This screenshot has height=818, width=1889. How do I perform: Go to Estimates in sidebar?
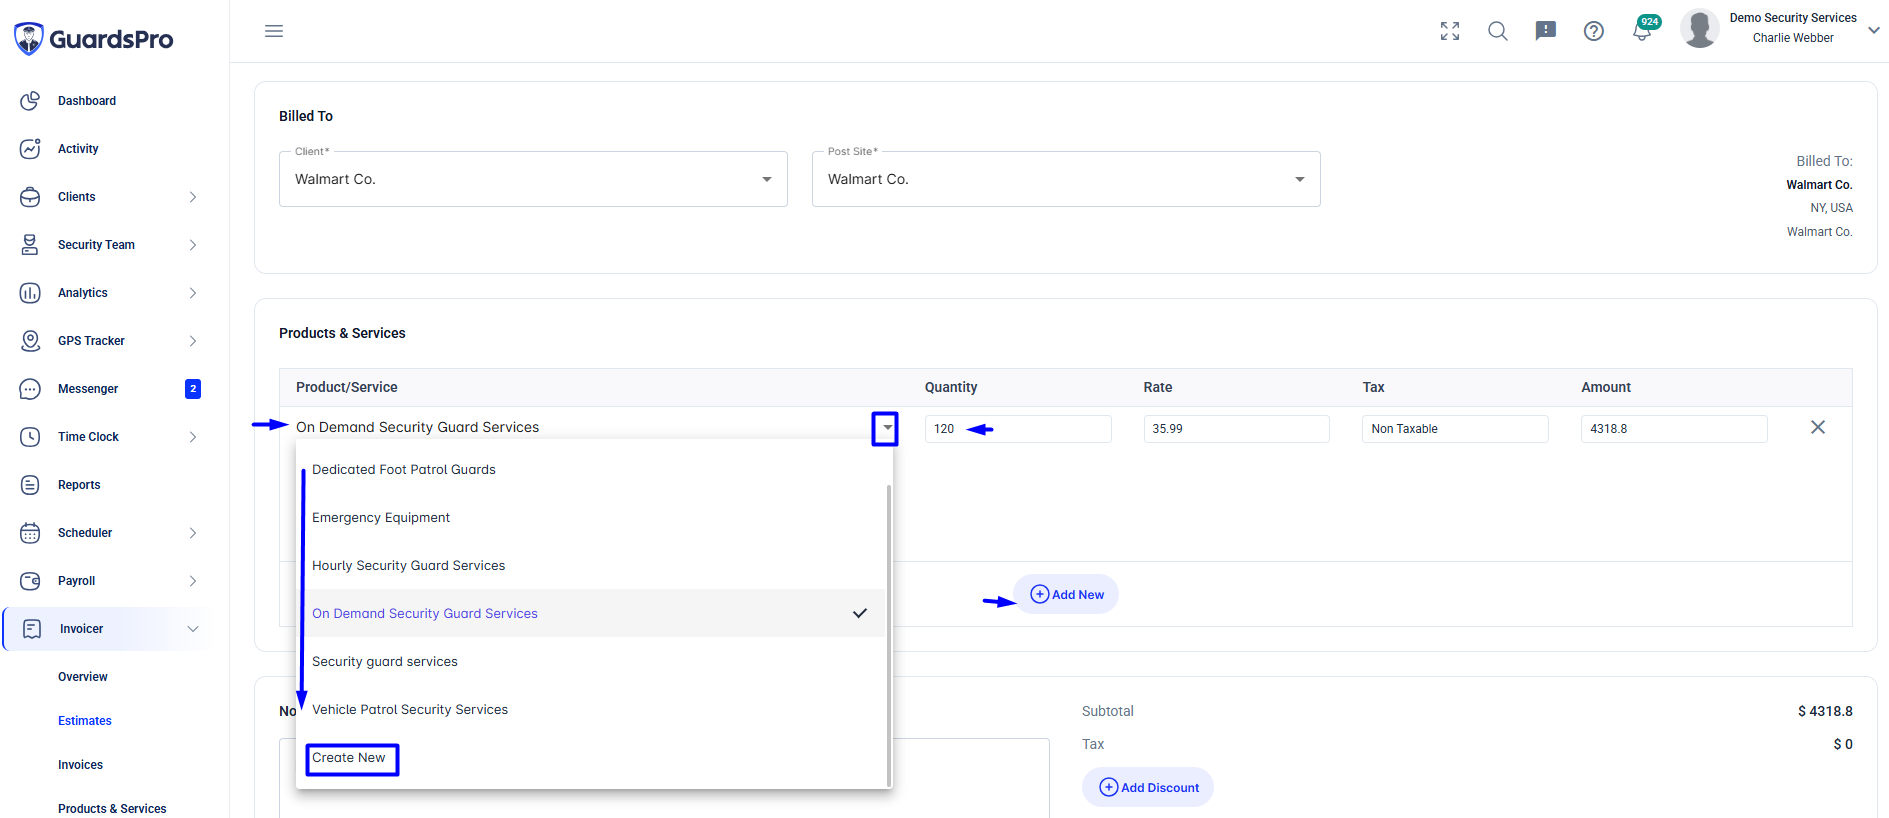click(x=85, y=721)
